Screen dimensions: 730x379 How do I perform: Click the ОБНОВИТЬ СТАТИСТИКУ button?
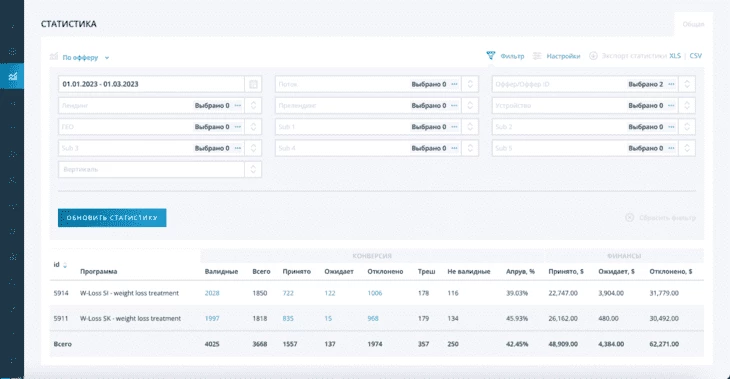pos(112,218)
